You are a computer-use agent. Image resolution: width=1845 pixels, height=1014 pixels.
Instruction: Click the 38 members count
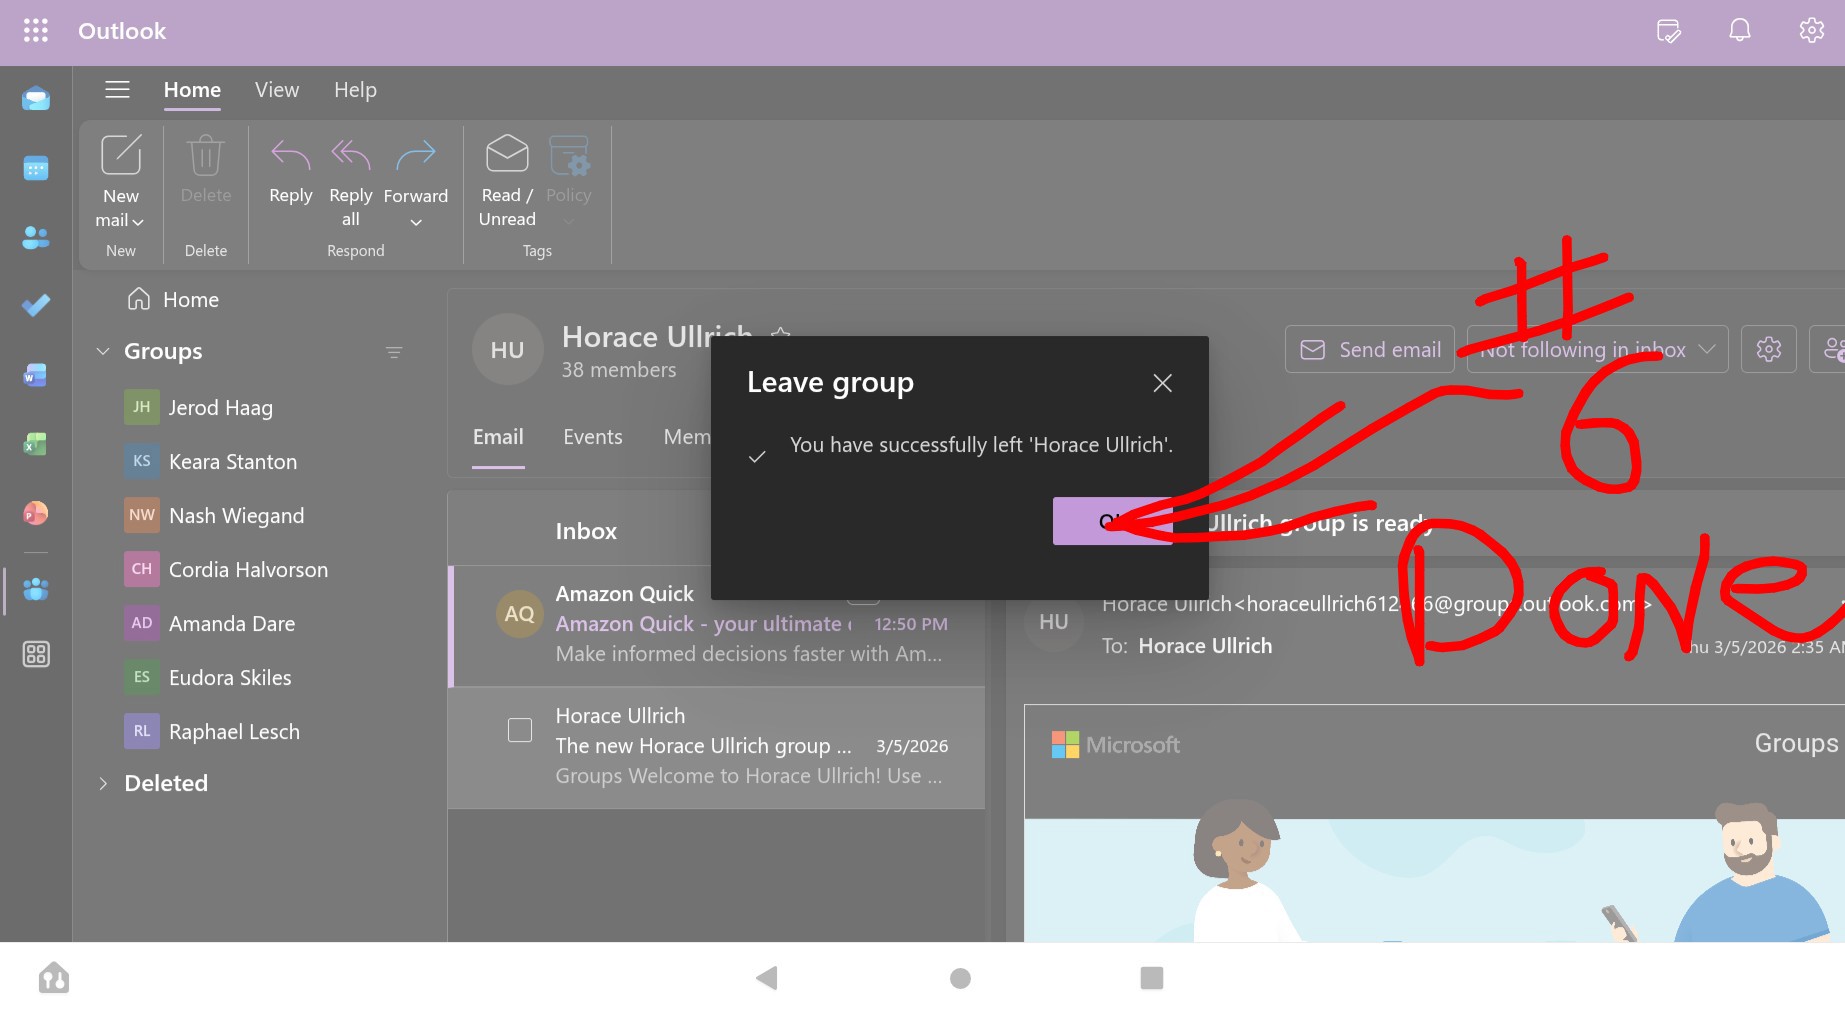click(619, 370)
